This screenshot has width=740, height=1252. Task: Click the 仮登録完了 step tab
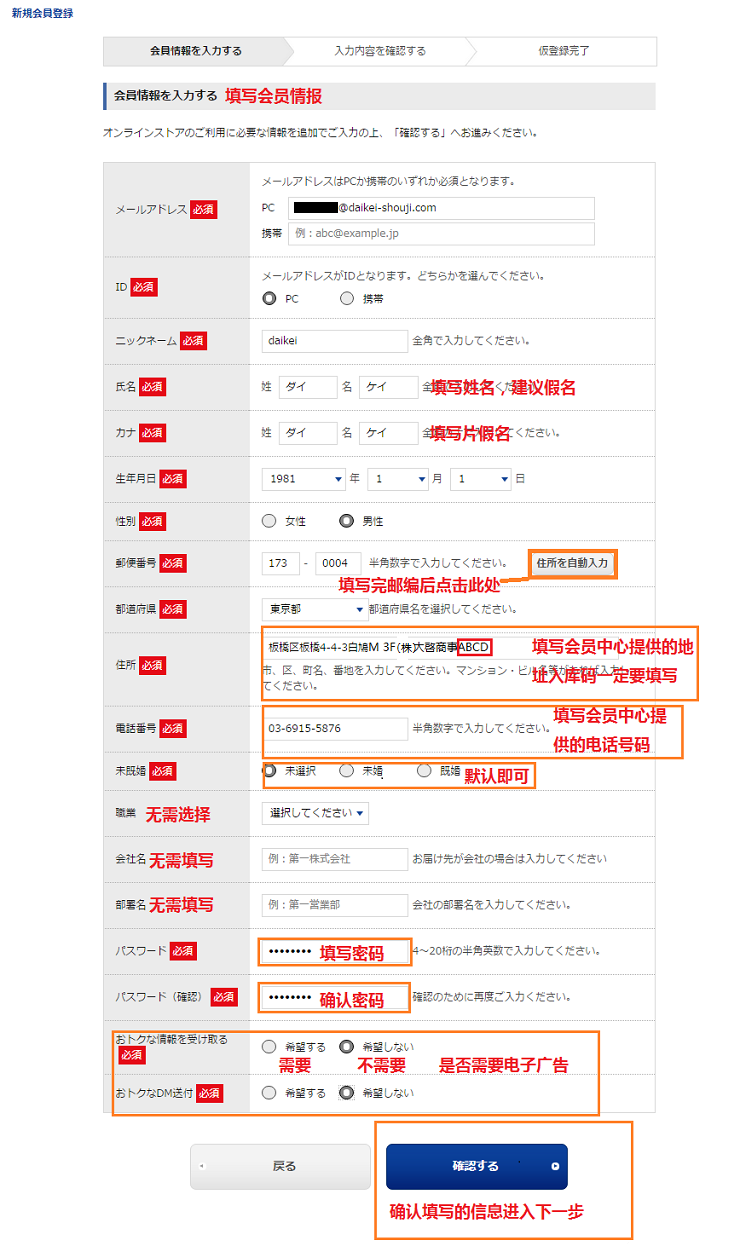(564, 51)
